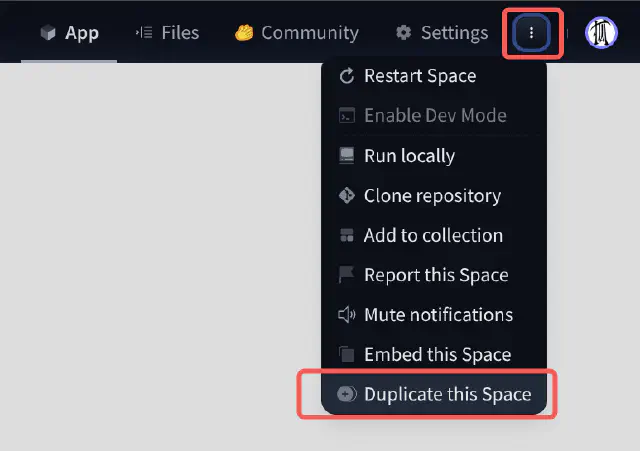Image resolution: width=640 pixels, height=451 pixels.
Task: Go to the Community tab
Action: [296, 33]
